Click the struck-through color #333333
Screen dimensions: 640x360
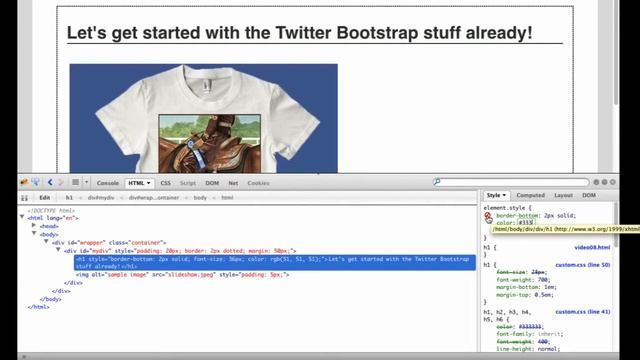click(520, 327)
